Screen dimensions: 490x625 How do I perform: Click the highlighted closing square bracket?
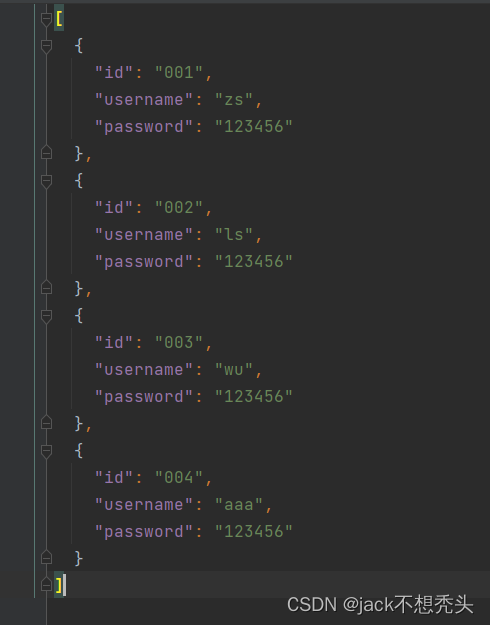tap(59, 585)
